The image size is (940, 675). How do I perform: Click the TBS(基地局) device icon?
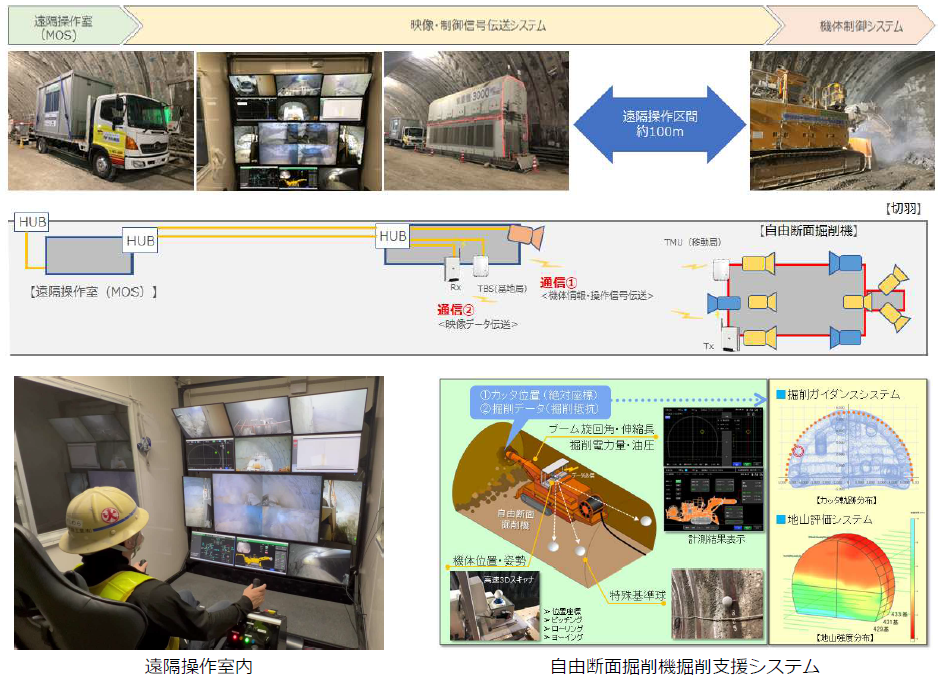click(481, 266)
